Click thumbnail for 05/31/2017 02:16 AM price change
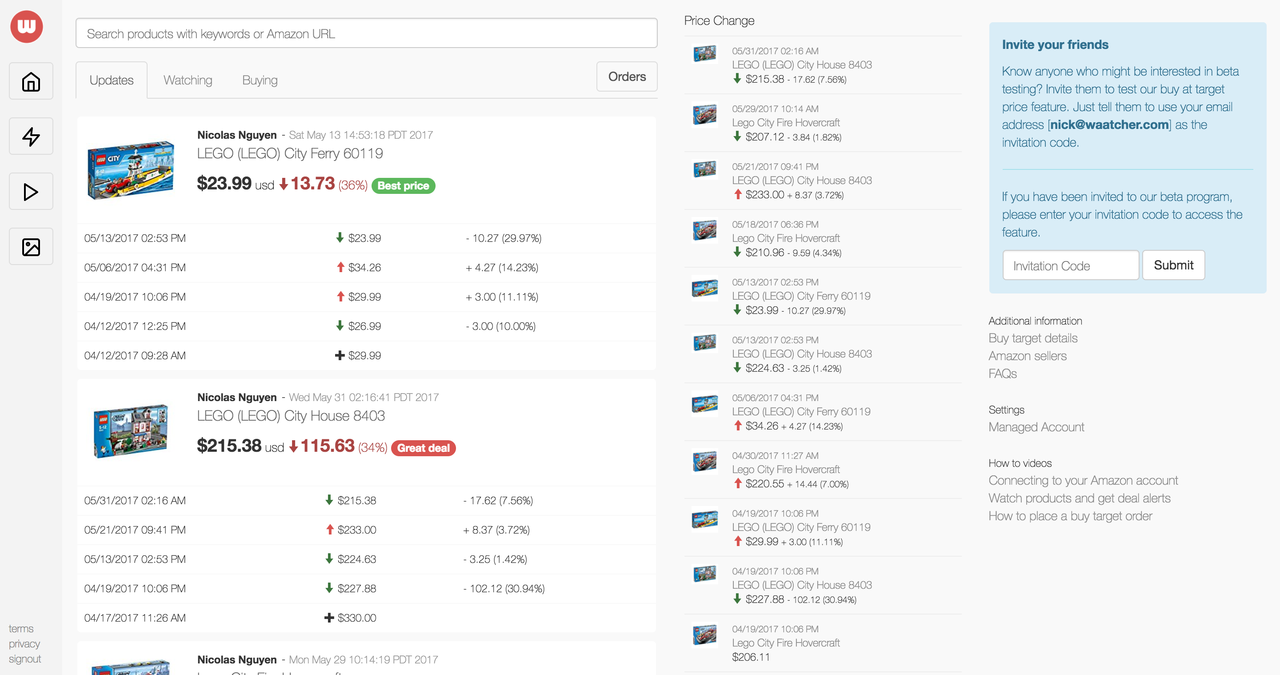 (705, 54)
